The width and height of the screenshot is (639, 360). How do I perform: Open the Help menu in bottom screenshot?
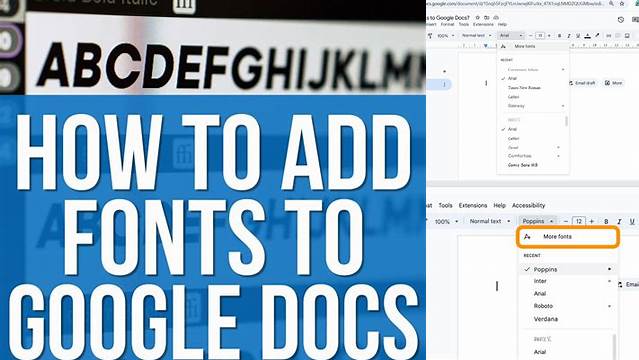point(500,205)
